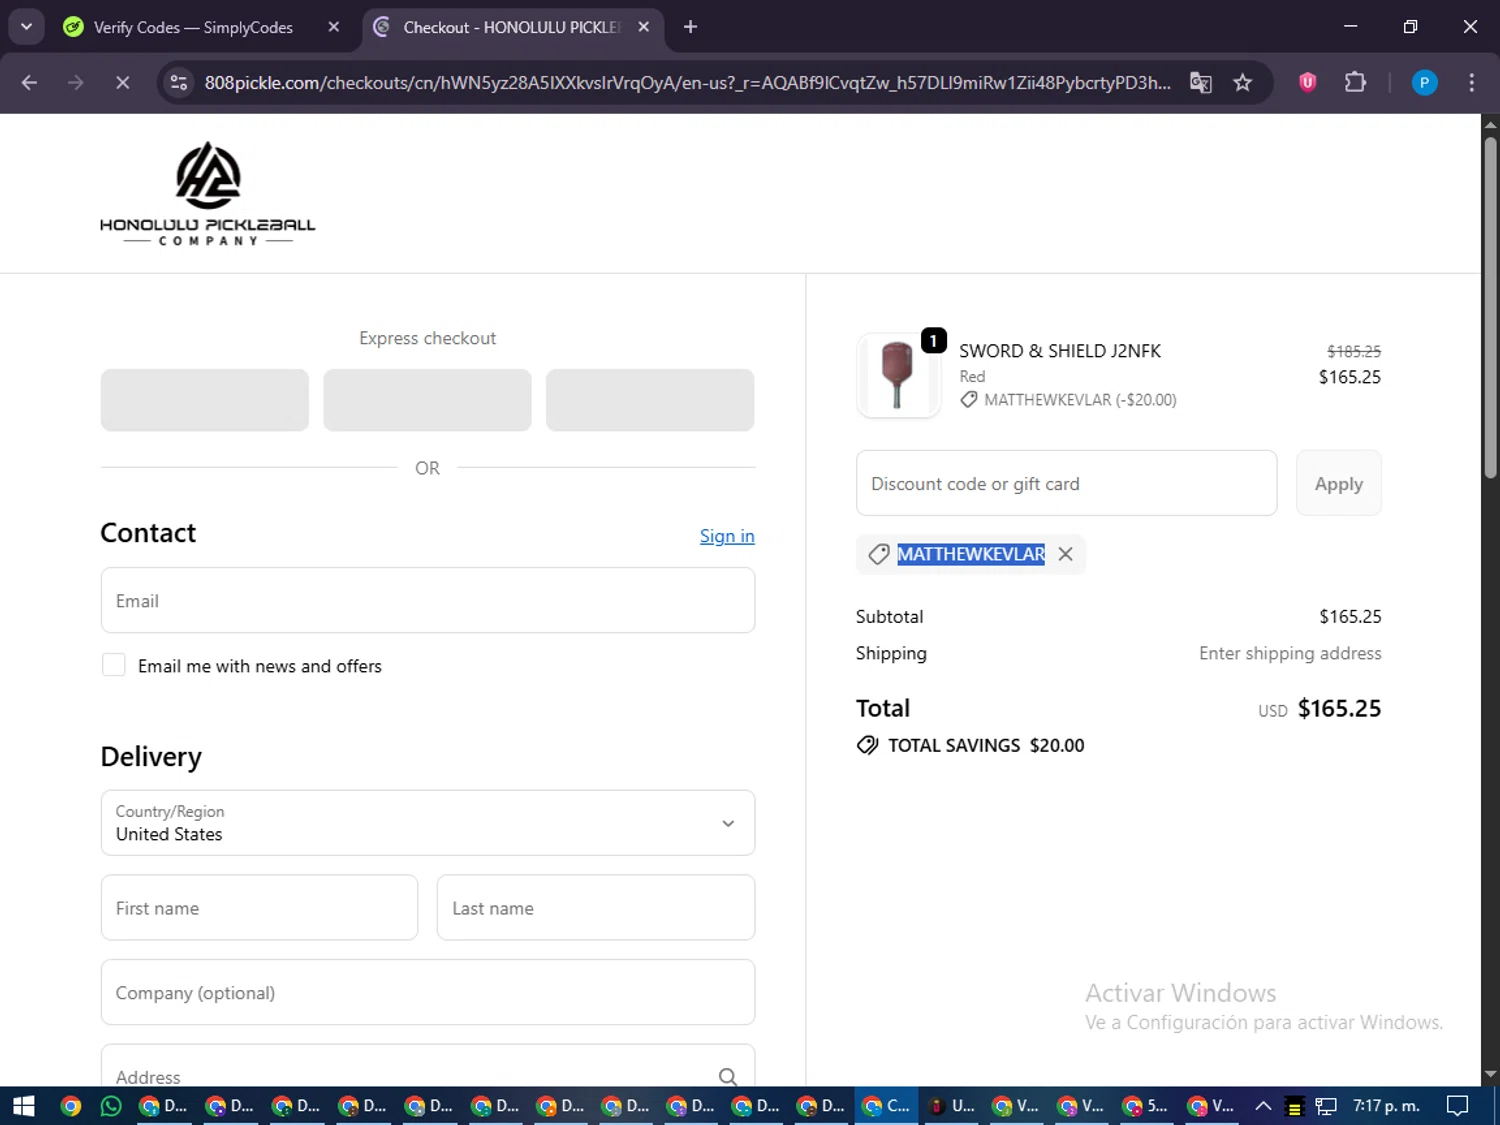Viewport: 1500px width, 1125px height.
Task: Go back to the previous page
Action: [29, 82]
